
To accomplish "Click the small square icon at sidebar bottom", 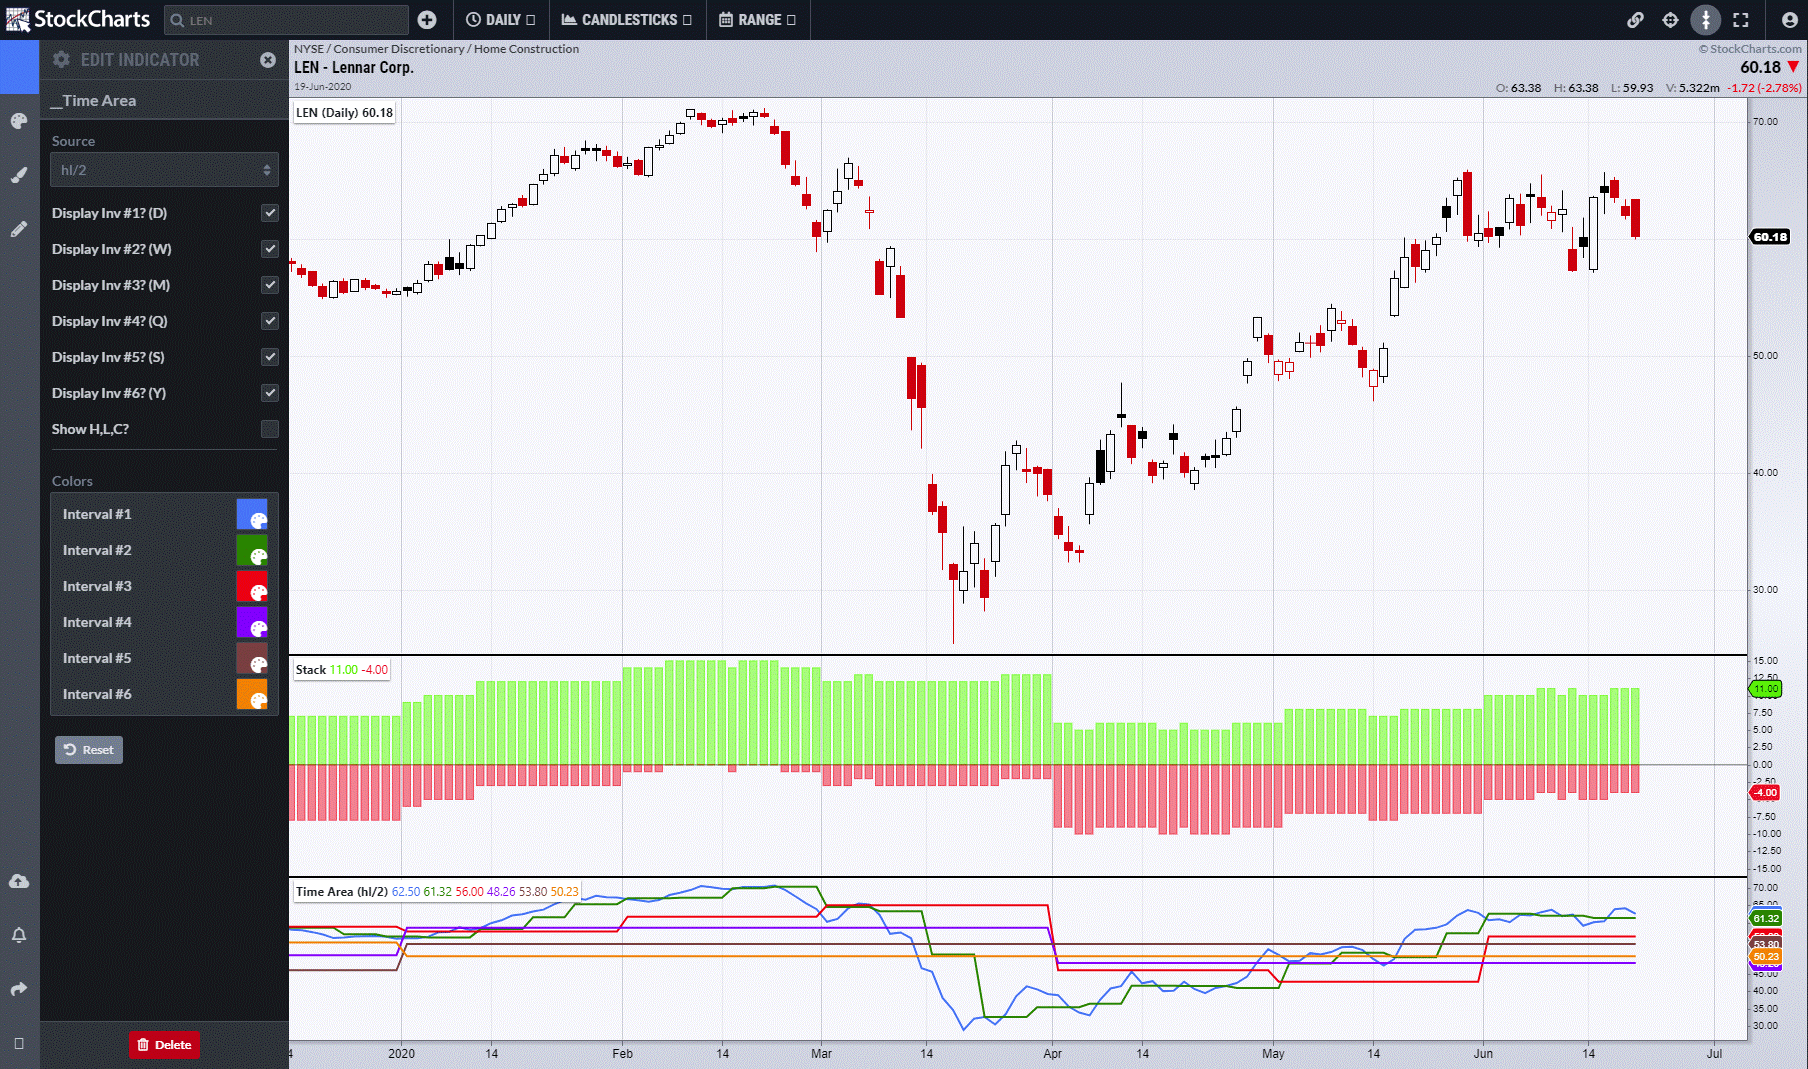I will (19, 1043).
